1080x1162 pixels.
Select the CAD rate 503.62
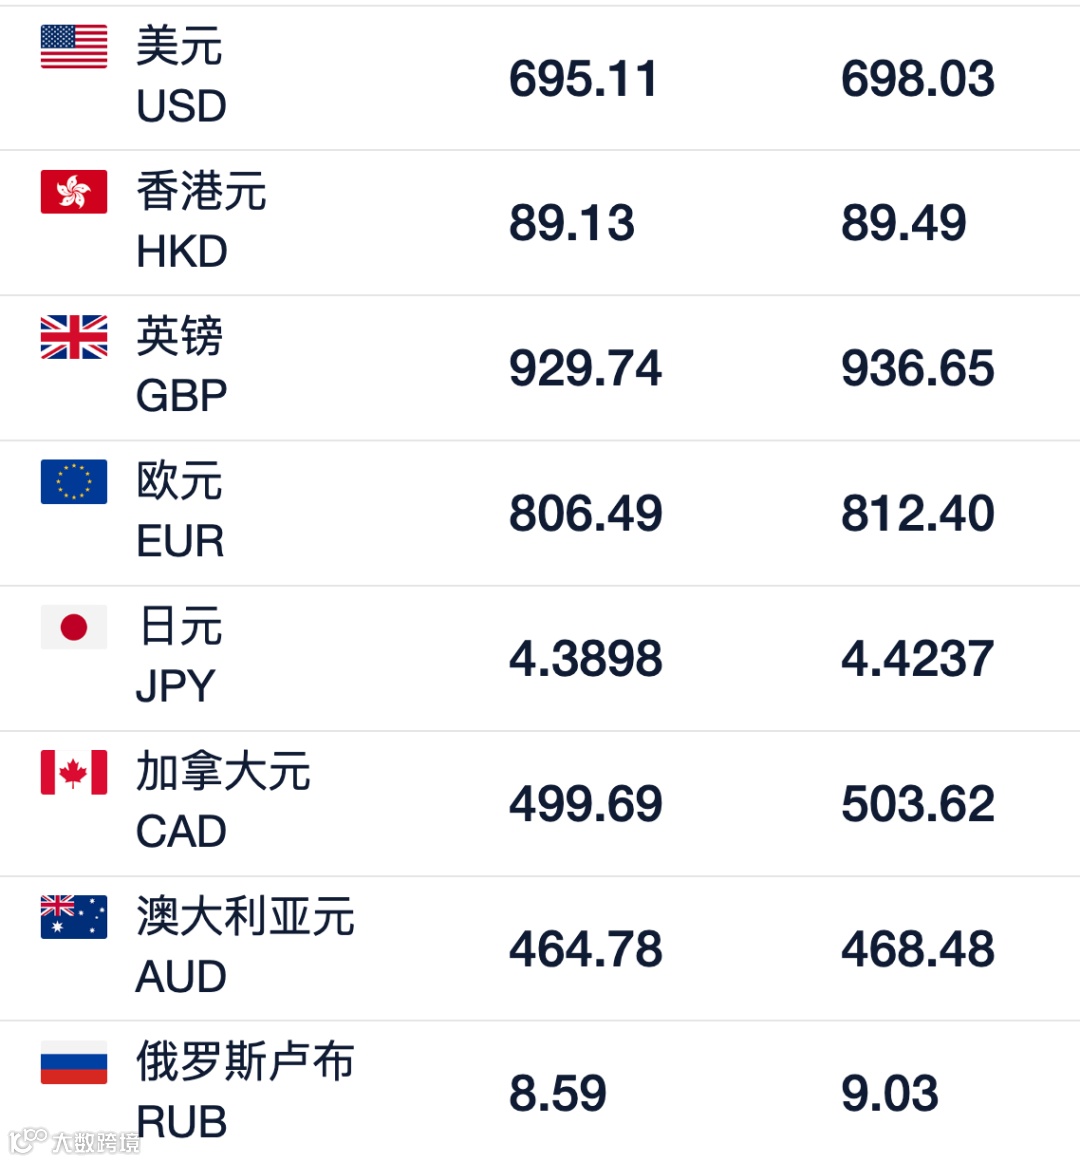[x=918, y=803]
